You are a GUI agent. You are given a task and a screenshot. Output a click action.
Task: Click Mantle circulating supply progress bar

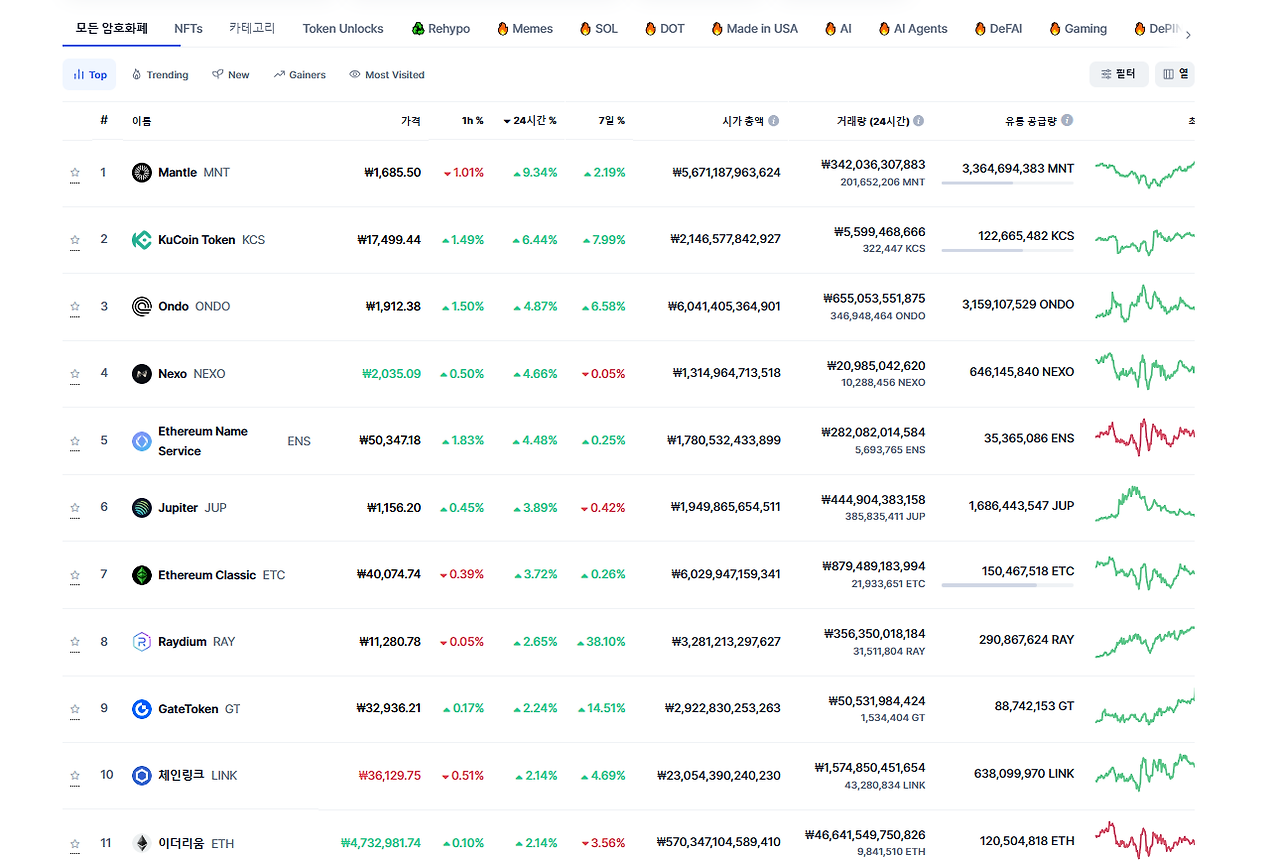(x=1007, y=183)
